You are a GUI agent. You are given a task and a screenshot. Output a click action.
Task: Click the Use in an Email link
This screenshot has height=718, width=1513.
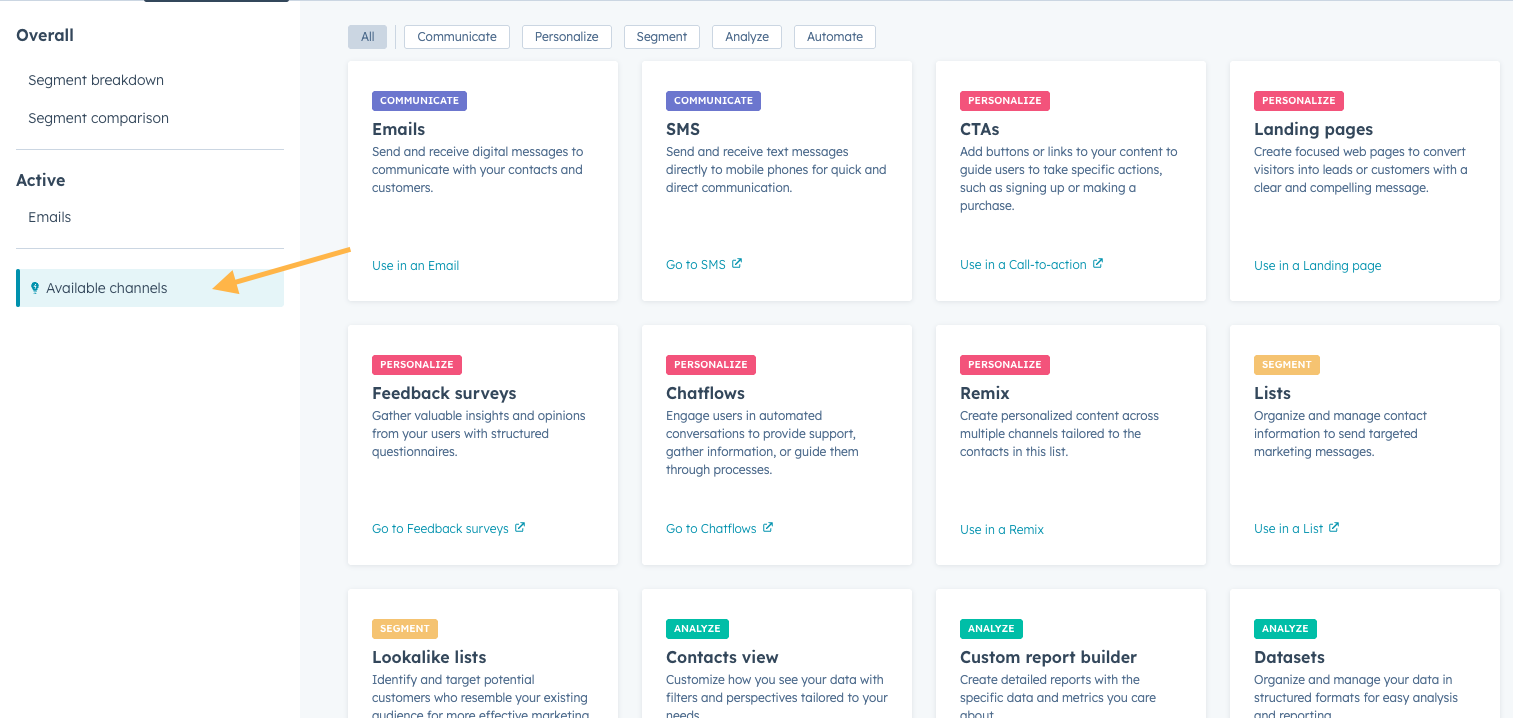415,266
